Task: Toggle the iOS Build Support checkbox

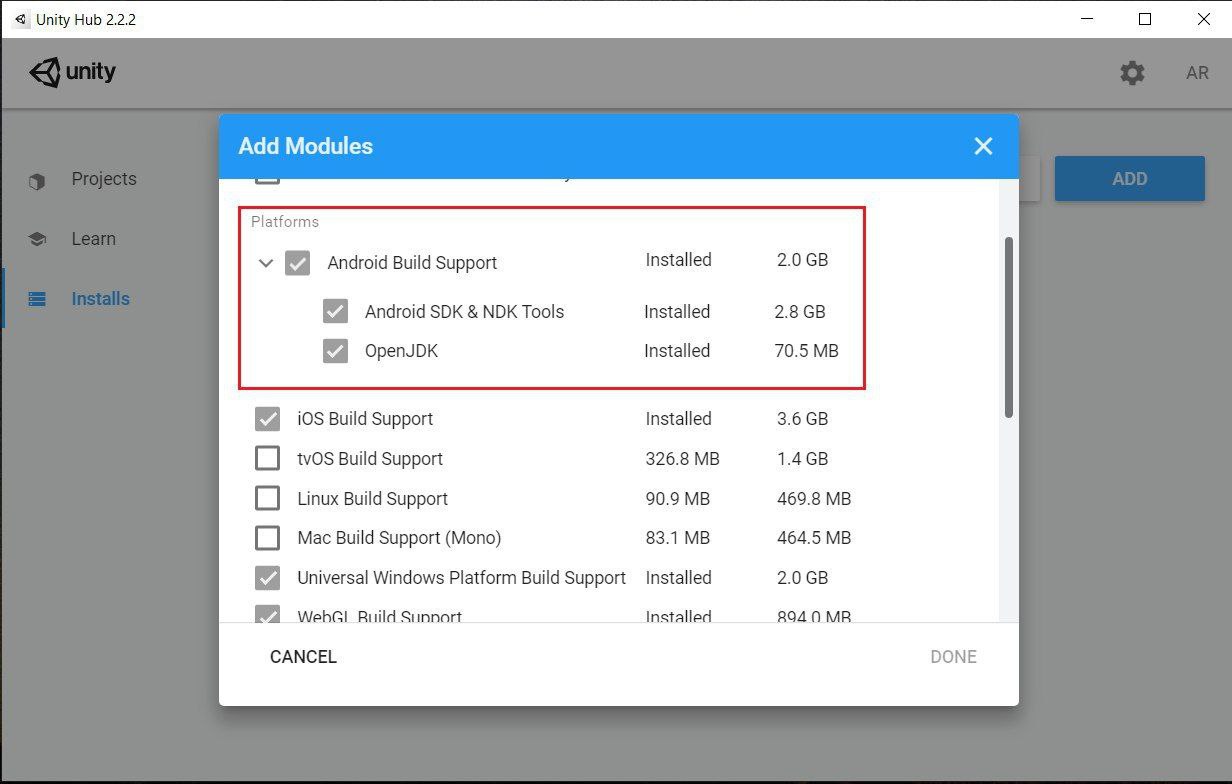Action: pyautogui.click(x=267, y=419)
